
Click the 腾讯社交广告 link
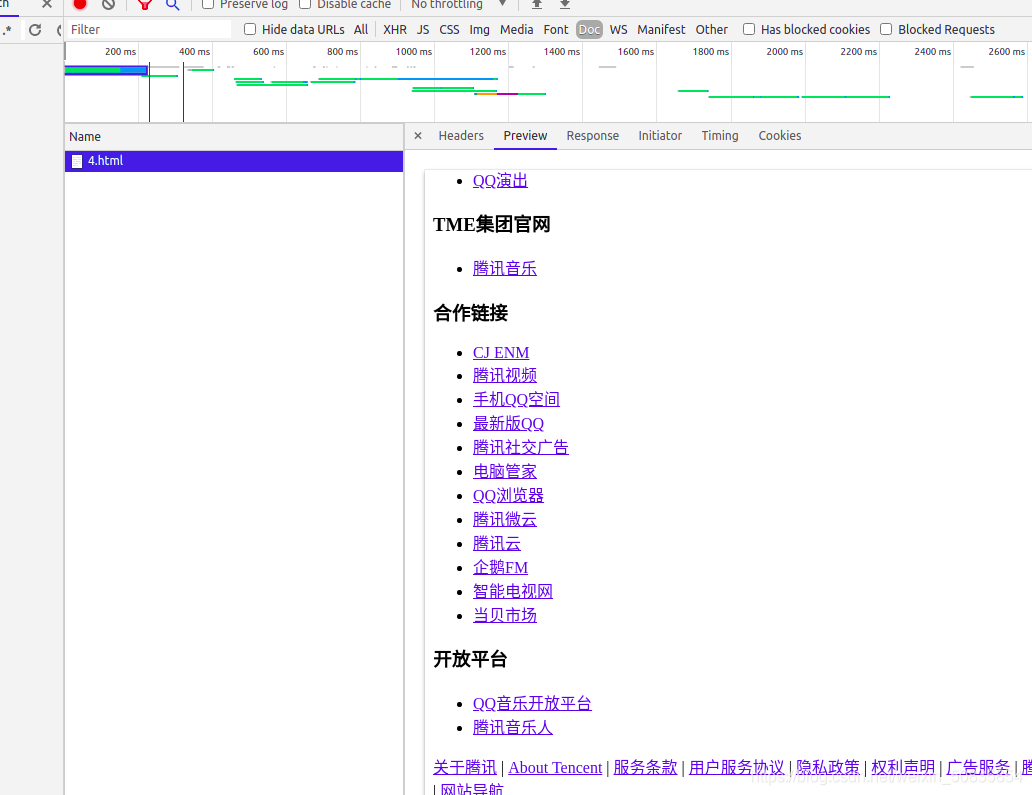(x=521, y=448)
